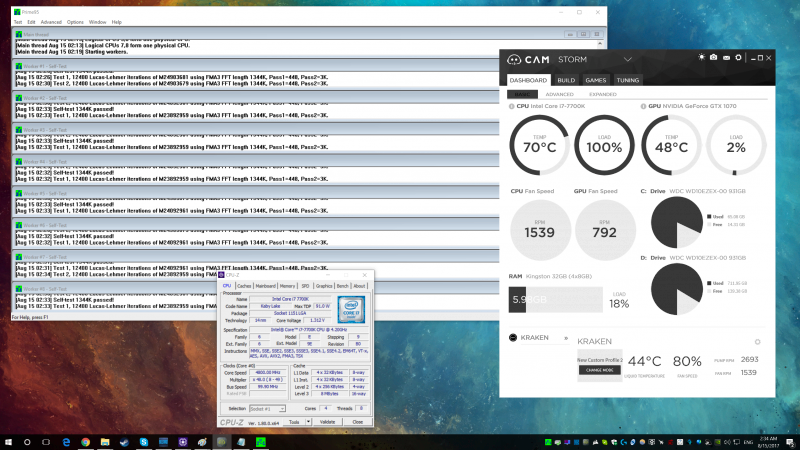Screen dimensions: 800x450
Task: Open the Advanced menu in Prime95
Action: (51, 22)
